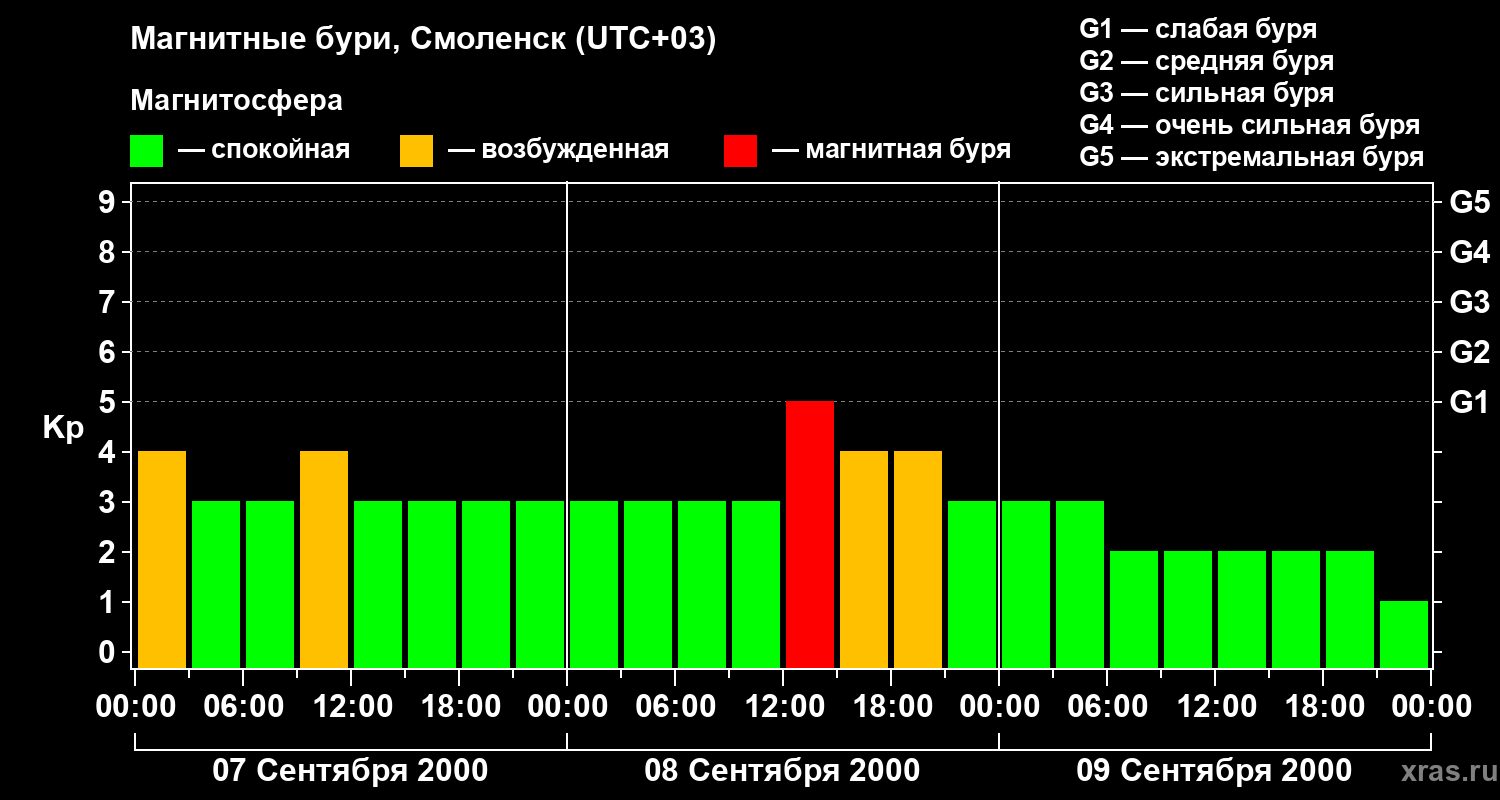The height and width of the screenshot is (800, 1500).
Task: Click the red 'магнитная буря' legend swatch
Action: 740,151
